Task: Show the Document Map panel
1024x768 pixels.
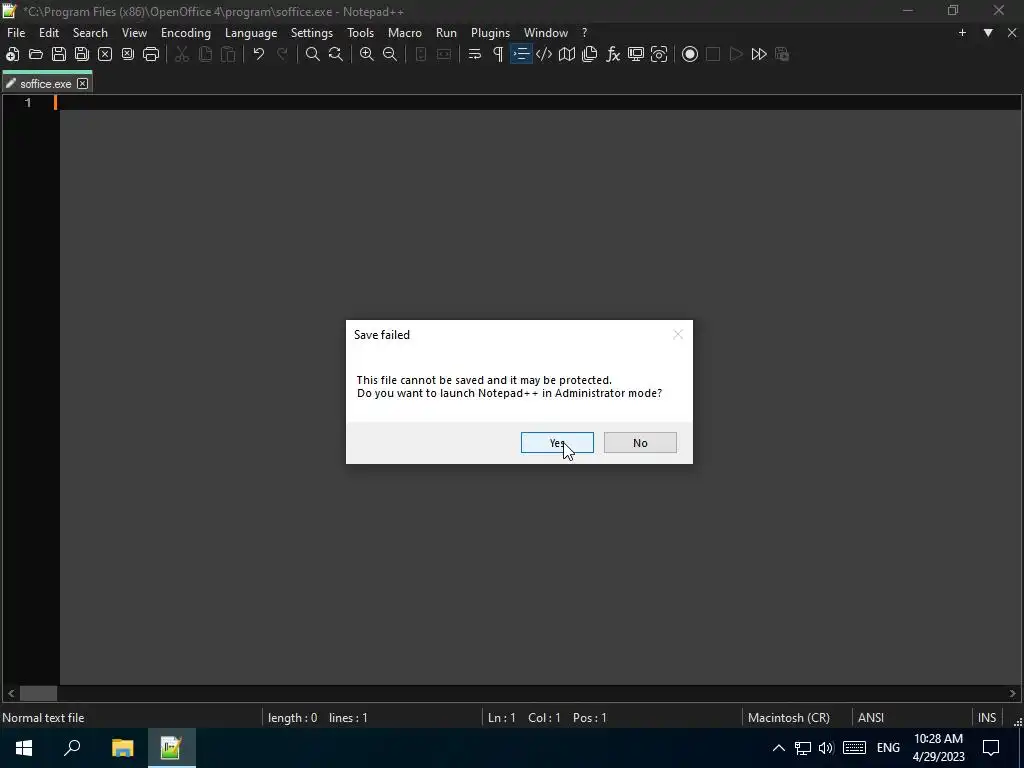Action: click(x=567, y=54)
